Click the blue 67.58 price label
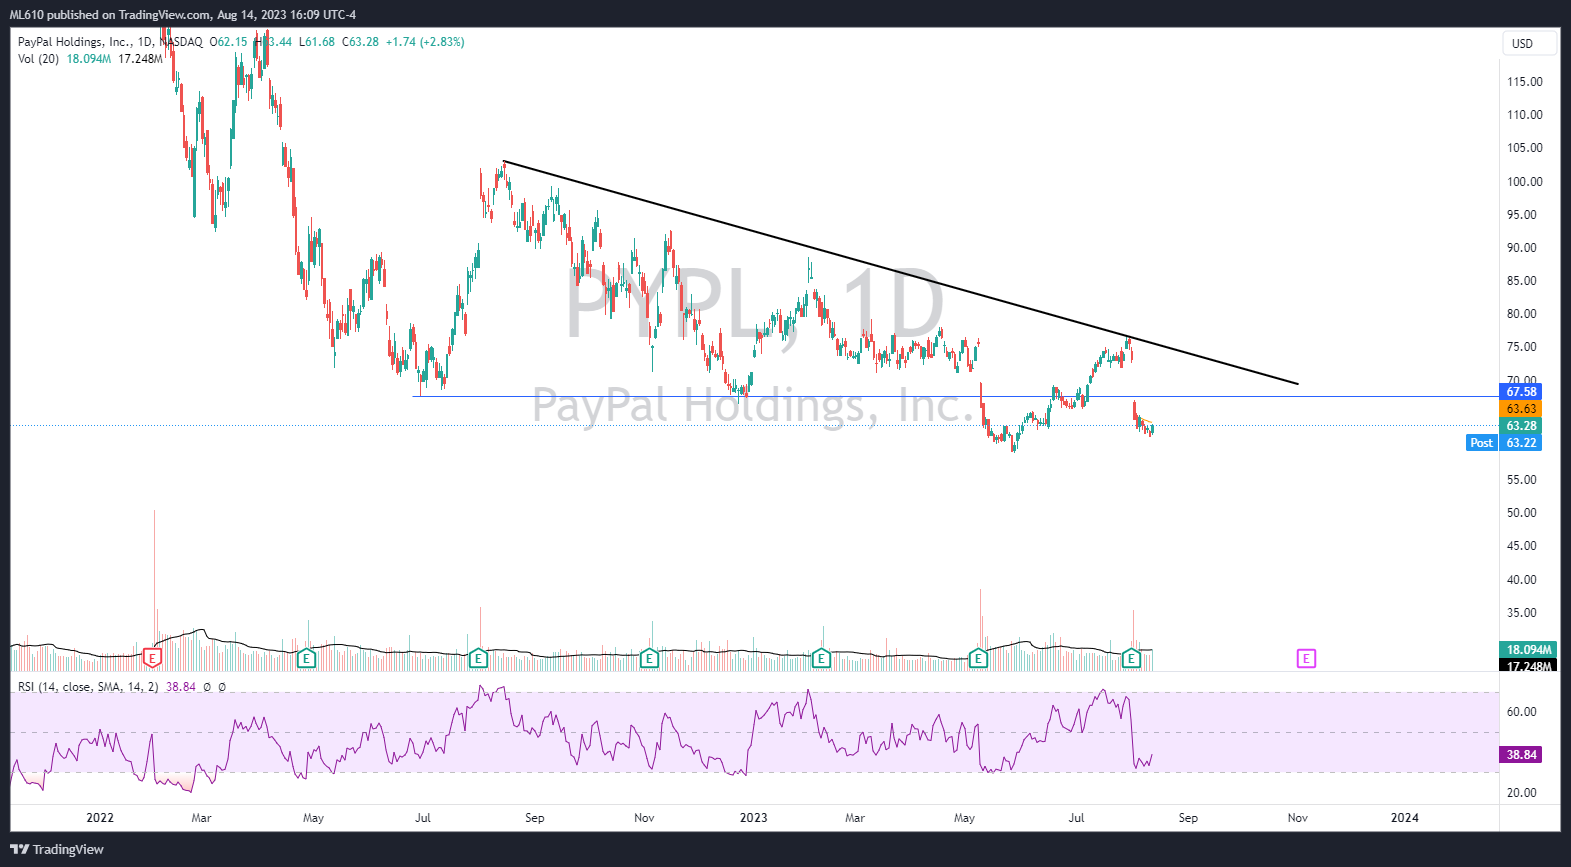 click(1521, 392)
